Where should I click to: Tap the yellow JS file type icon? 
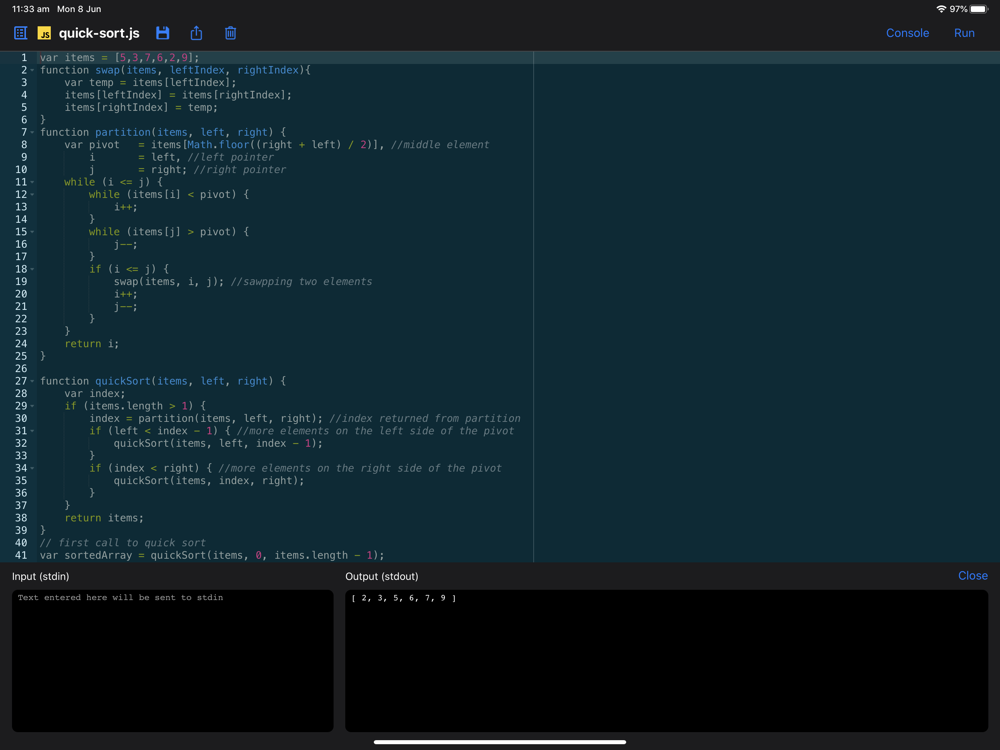[44, 33]
